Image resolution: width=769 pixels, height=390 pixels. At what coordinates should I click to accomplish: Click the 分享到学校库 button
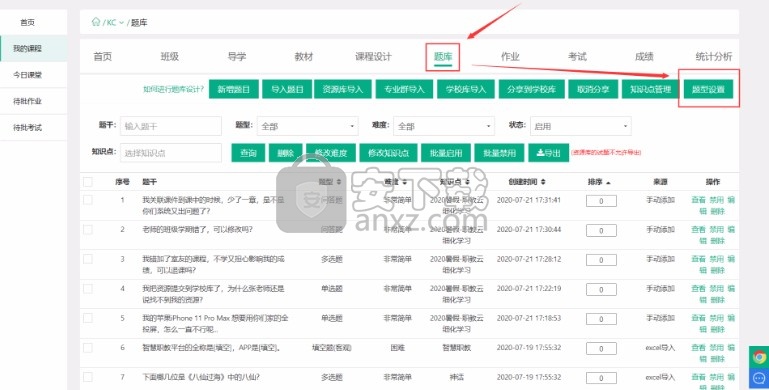[532, 89]
